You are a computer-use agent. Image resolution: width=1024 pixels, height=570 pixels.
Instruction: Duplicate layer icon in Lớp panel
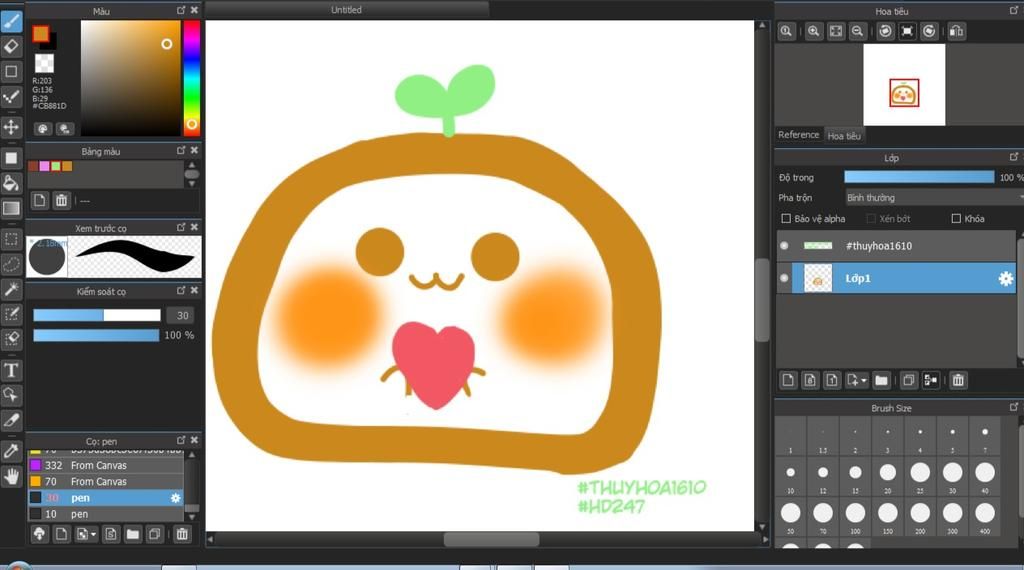[x=908, y=380]
